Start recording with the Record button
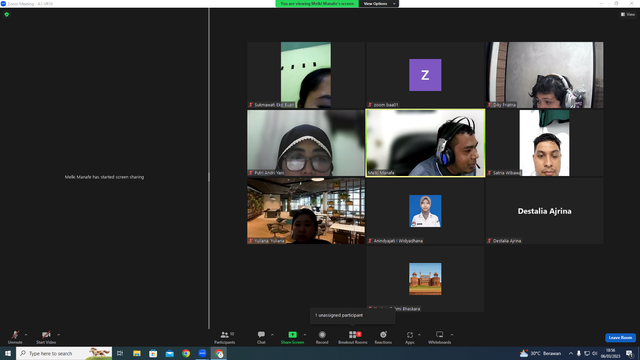 point(322,337)
